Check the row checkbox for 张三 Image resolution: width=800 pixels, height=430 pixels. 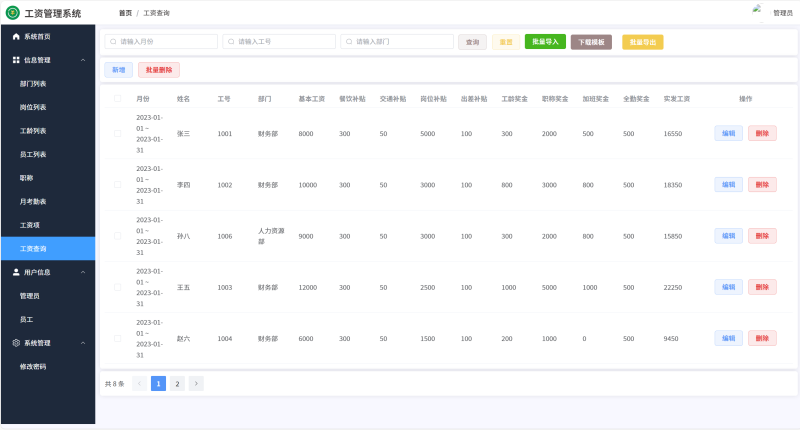click(x=117, y=134)
